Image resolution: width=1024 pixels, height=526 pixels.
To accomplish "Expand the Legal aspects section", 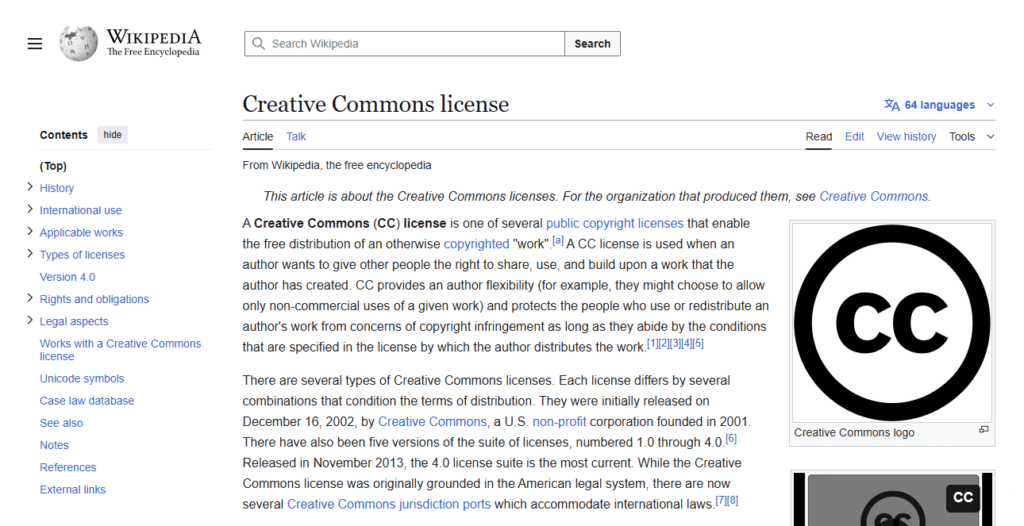I will click(29, 320).
